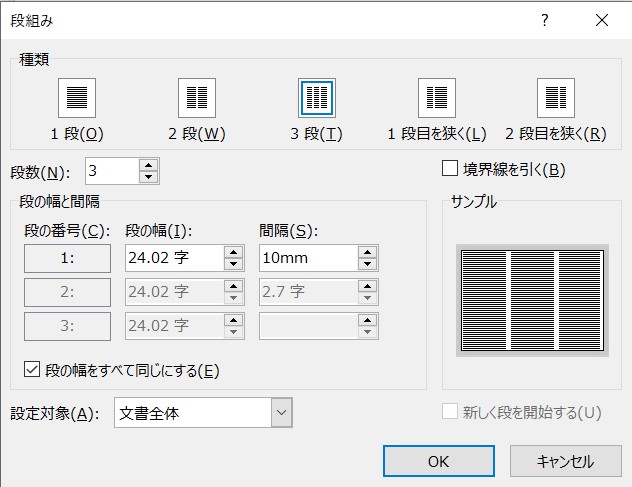
Task: Increase column 1 spacing with up arrow
Action: point(368,252)
